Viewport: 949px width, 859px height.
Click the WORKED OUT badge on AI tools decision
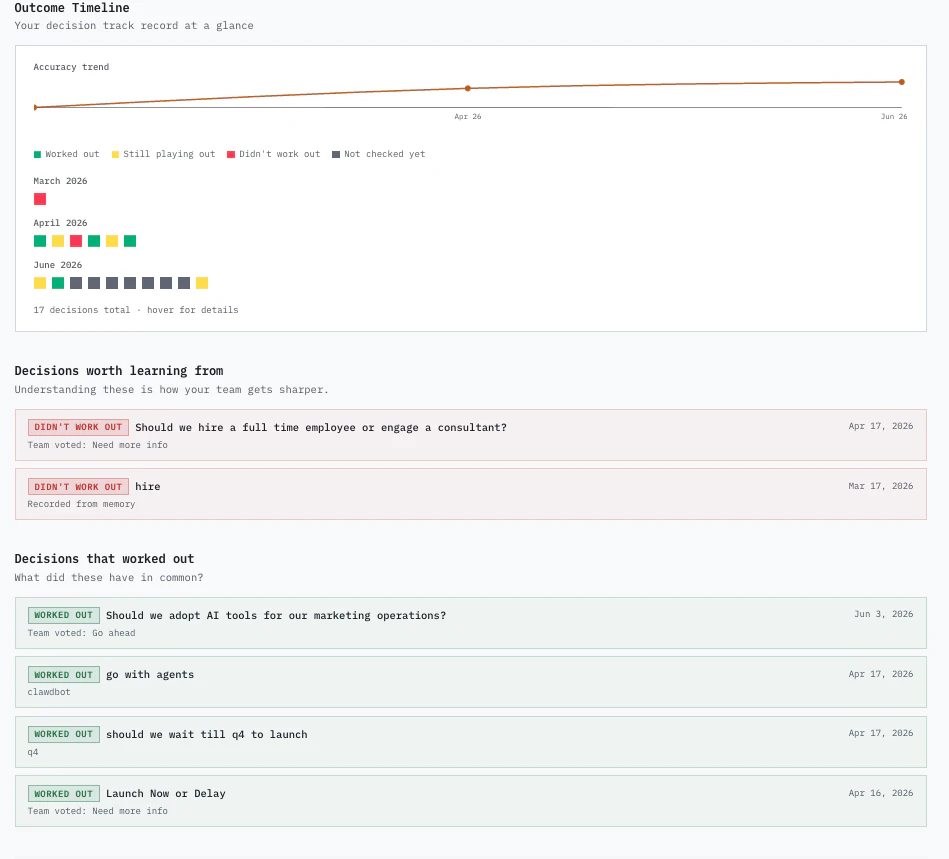[64, 615]
